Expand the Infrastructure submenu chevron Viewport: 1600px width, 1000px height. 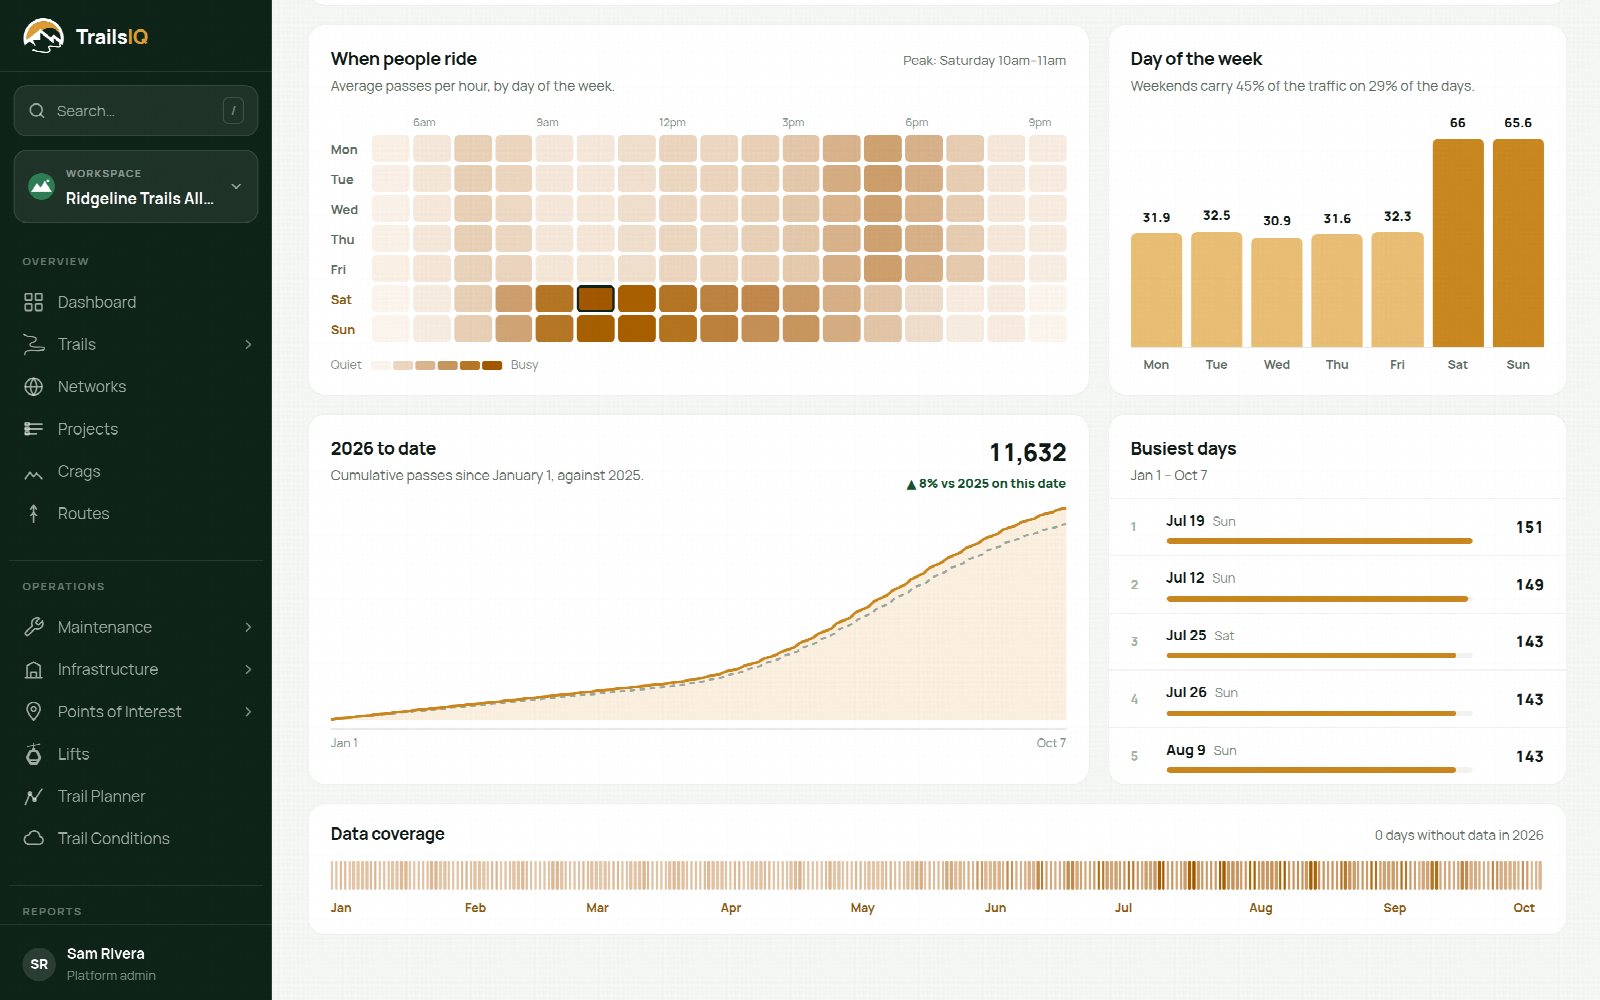(248, 669)
